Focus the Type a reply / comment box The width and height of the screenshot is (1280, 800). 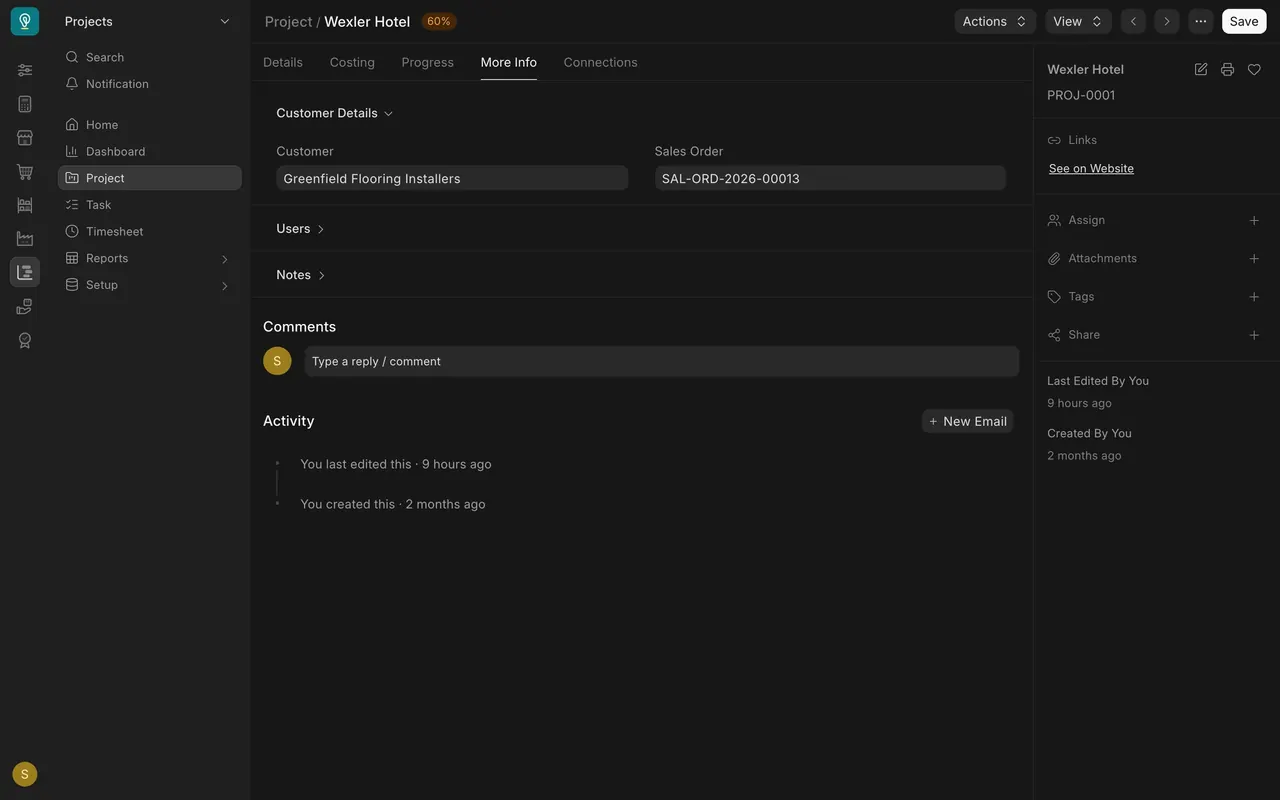pyautogui.click(x=662, y=361)
